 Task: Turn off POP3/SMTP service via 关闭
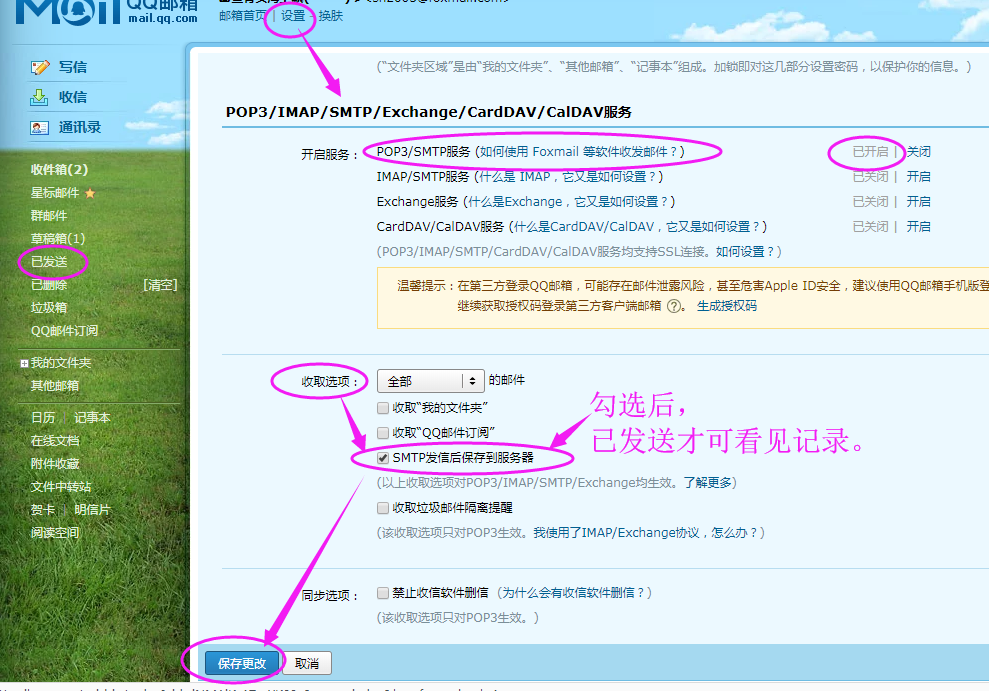(918, 152)
